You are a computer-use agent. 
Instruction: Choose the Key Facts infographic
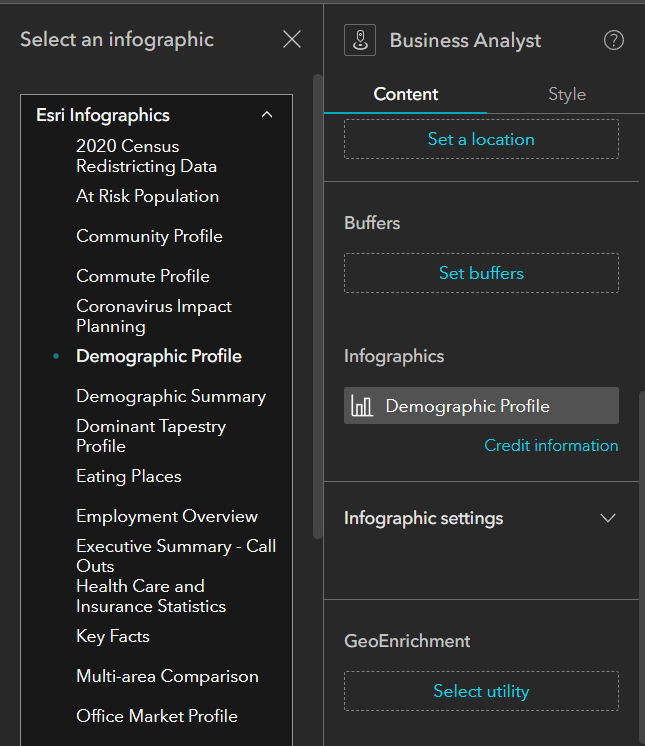[x=112, y=636]
